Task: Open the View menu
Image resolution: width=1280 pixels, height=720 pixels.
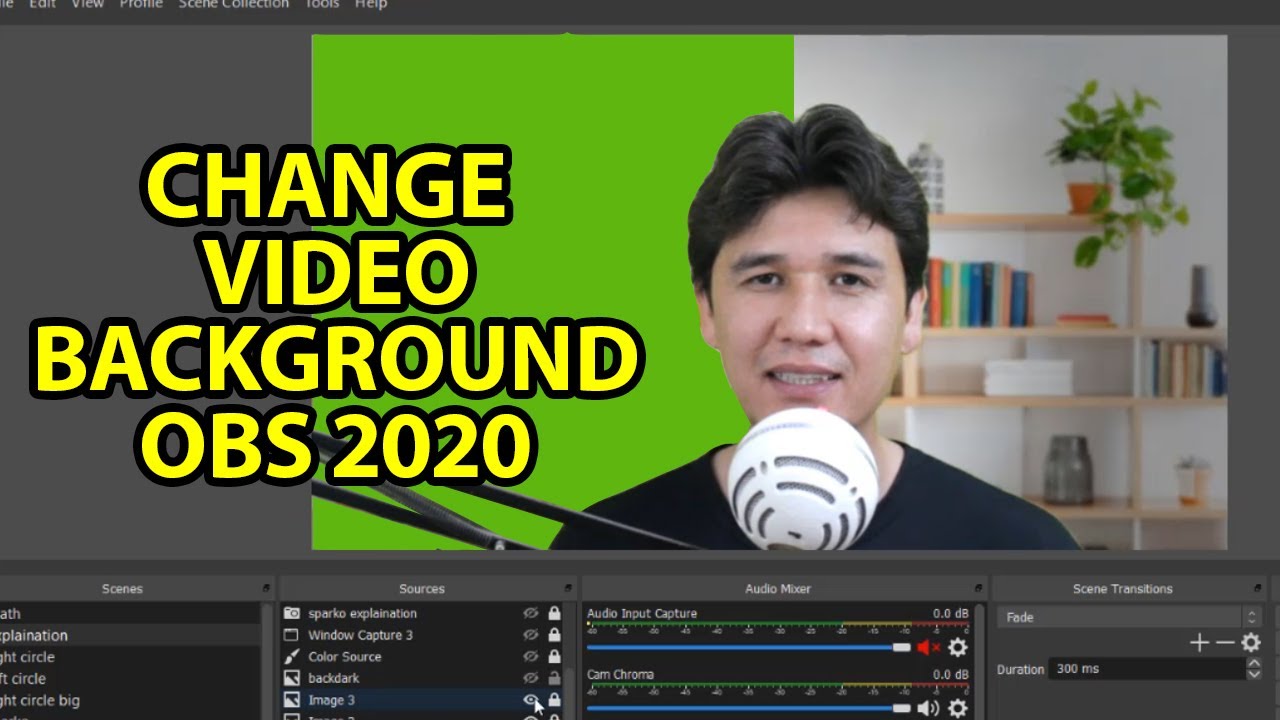Action: (x=87, y=4)
